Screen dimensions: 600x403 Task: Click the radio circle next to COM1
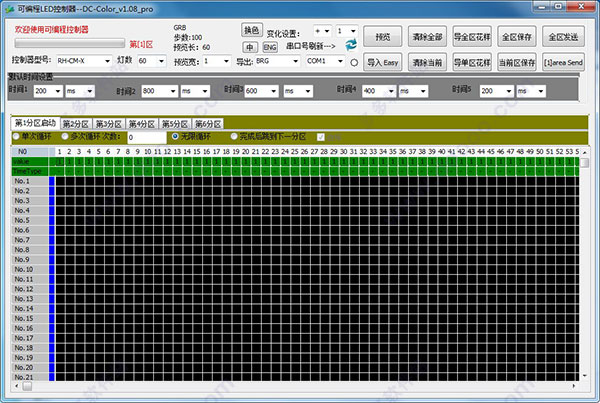click(x=354, y=62)
